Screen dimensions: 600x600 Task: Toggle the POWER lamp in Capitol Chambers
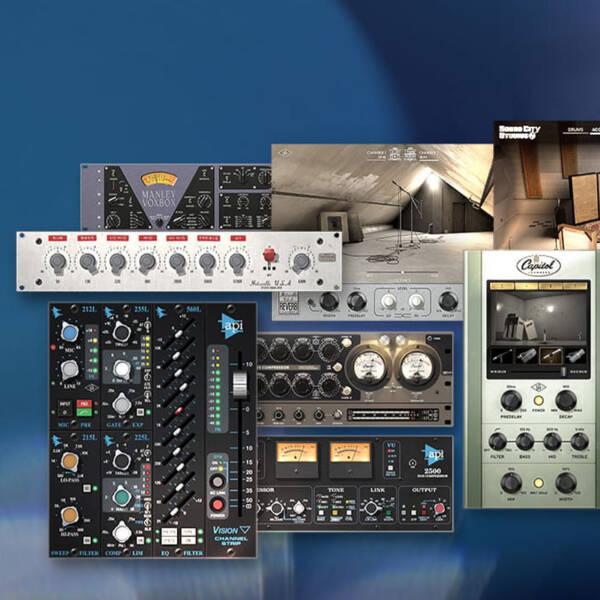[x=538, y=401]
